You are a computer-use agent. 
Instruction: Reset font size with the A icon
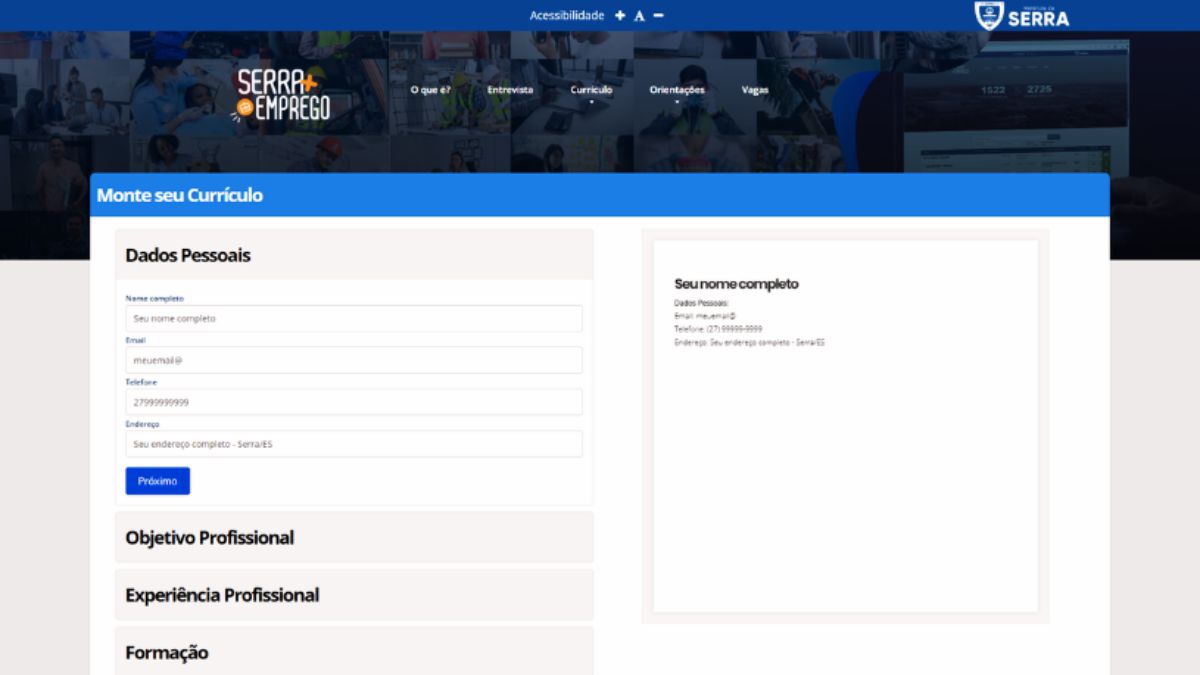639,16
